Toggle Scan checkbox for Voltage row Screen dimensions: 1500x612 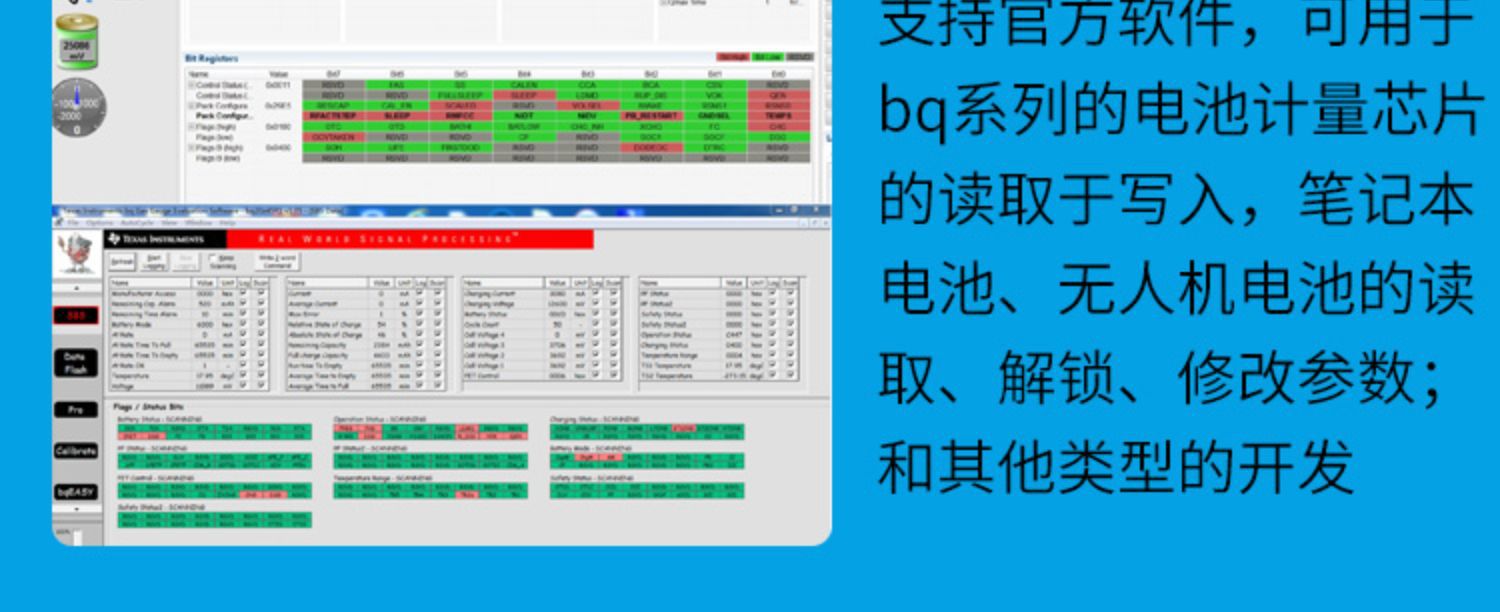pyautogui.click(x=261, y=386)
